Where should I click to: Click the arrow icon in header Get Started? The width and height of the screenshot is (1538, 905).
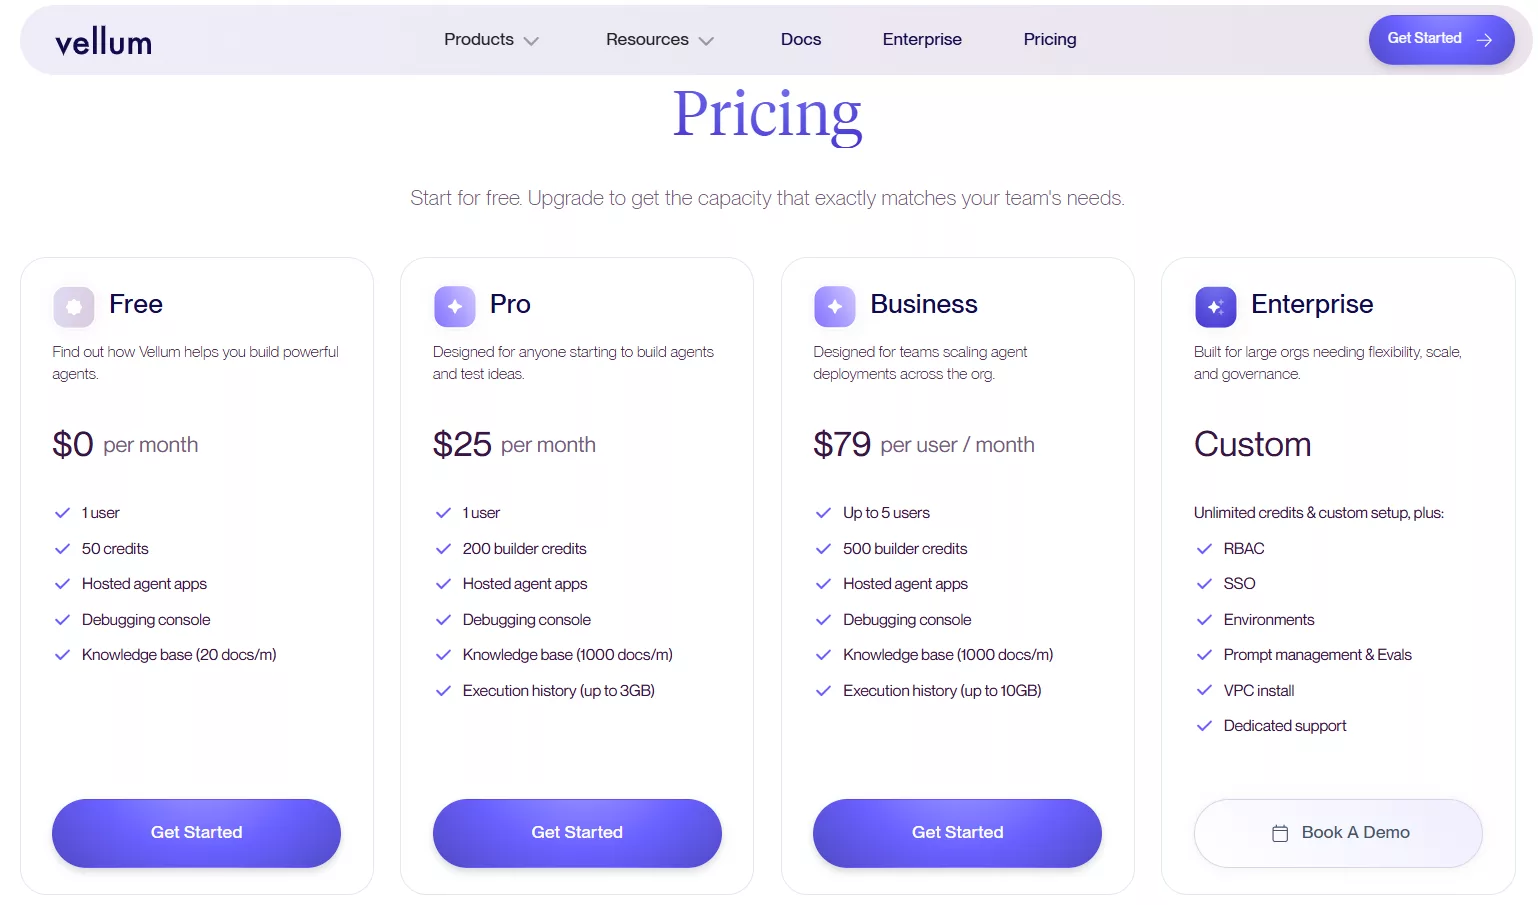tap(1485, 40)
